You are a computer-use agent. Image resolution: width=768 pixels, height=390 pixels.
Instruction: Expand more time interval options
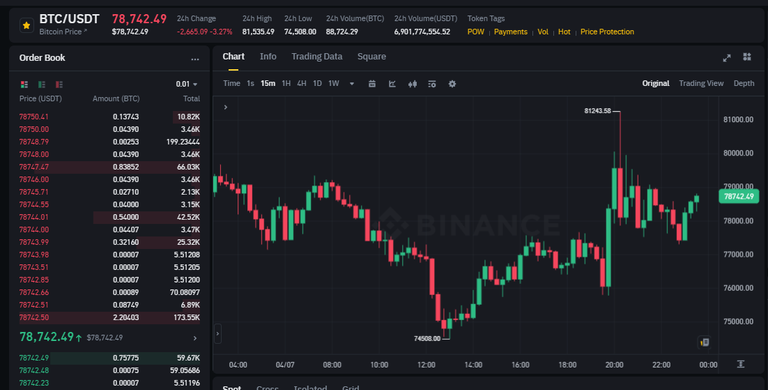tap(352, 84)
